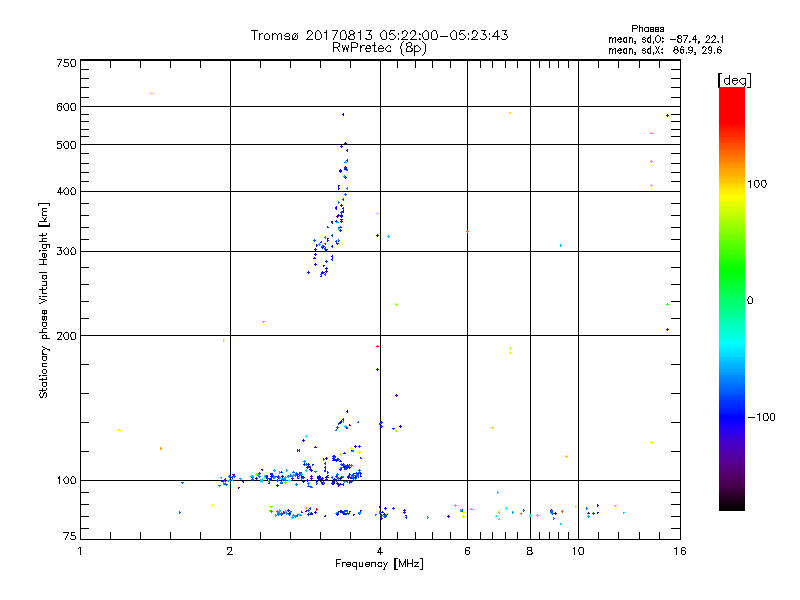Click colorbar tick label "100"
The width and height of the screenshot is (800, 600).
click(x=757, y=184)
